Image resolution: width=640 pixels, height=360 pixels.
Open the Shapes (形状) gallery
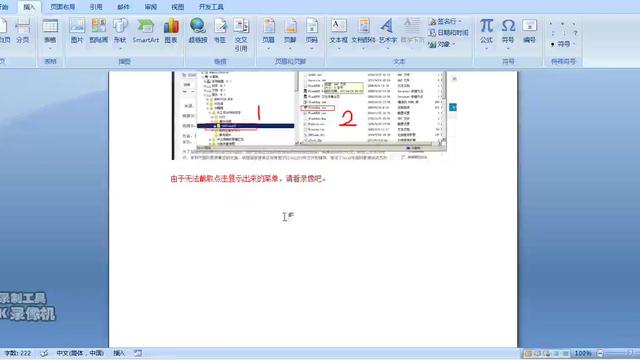(x=120, y=34)
